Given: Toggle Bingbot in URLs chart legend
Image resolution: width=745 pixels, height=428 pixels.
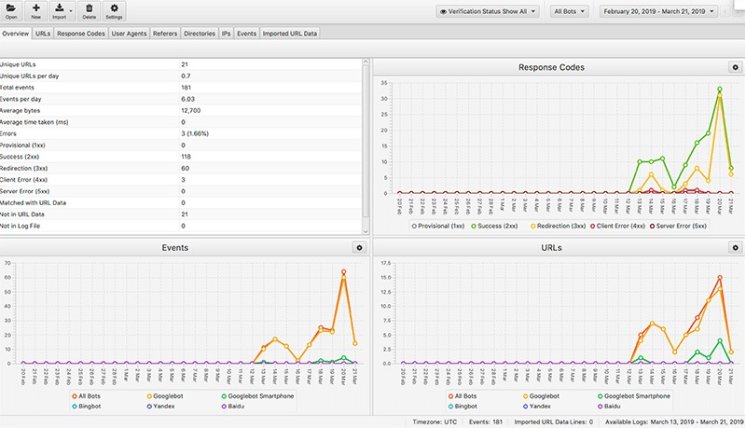Looking at the screenshot, I should pyautogui.click(x=462, y=407).
